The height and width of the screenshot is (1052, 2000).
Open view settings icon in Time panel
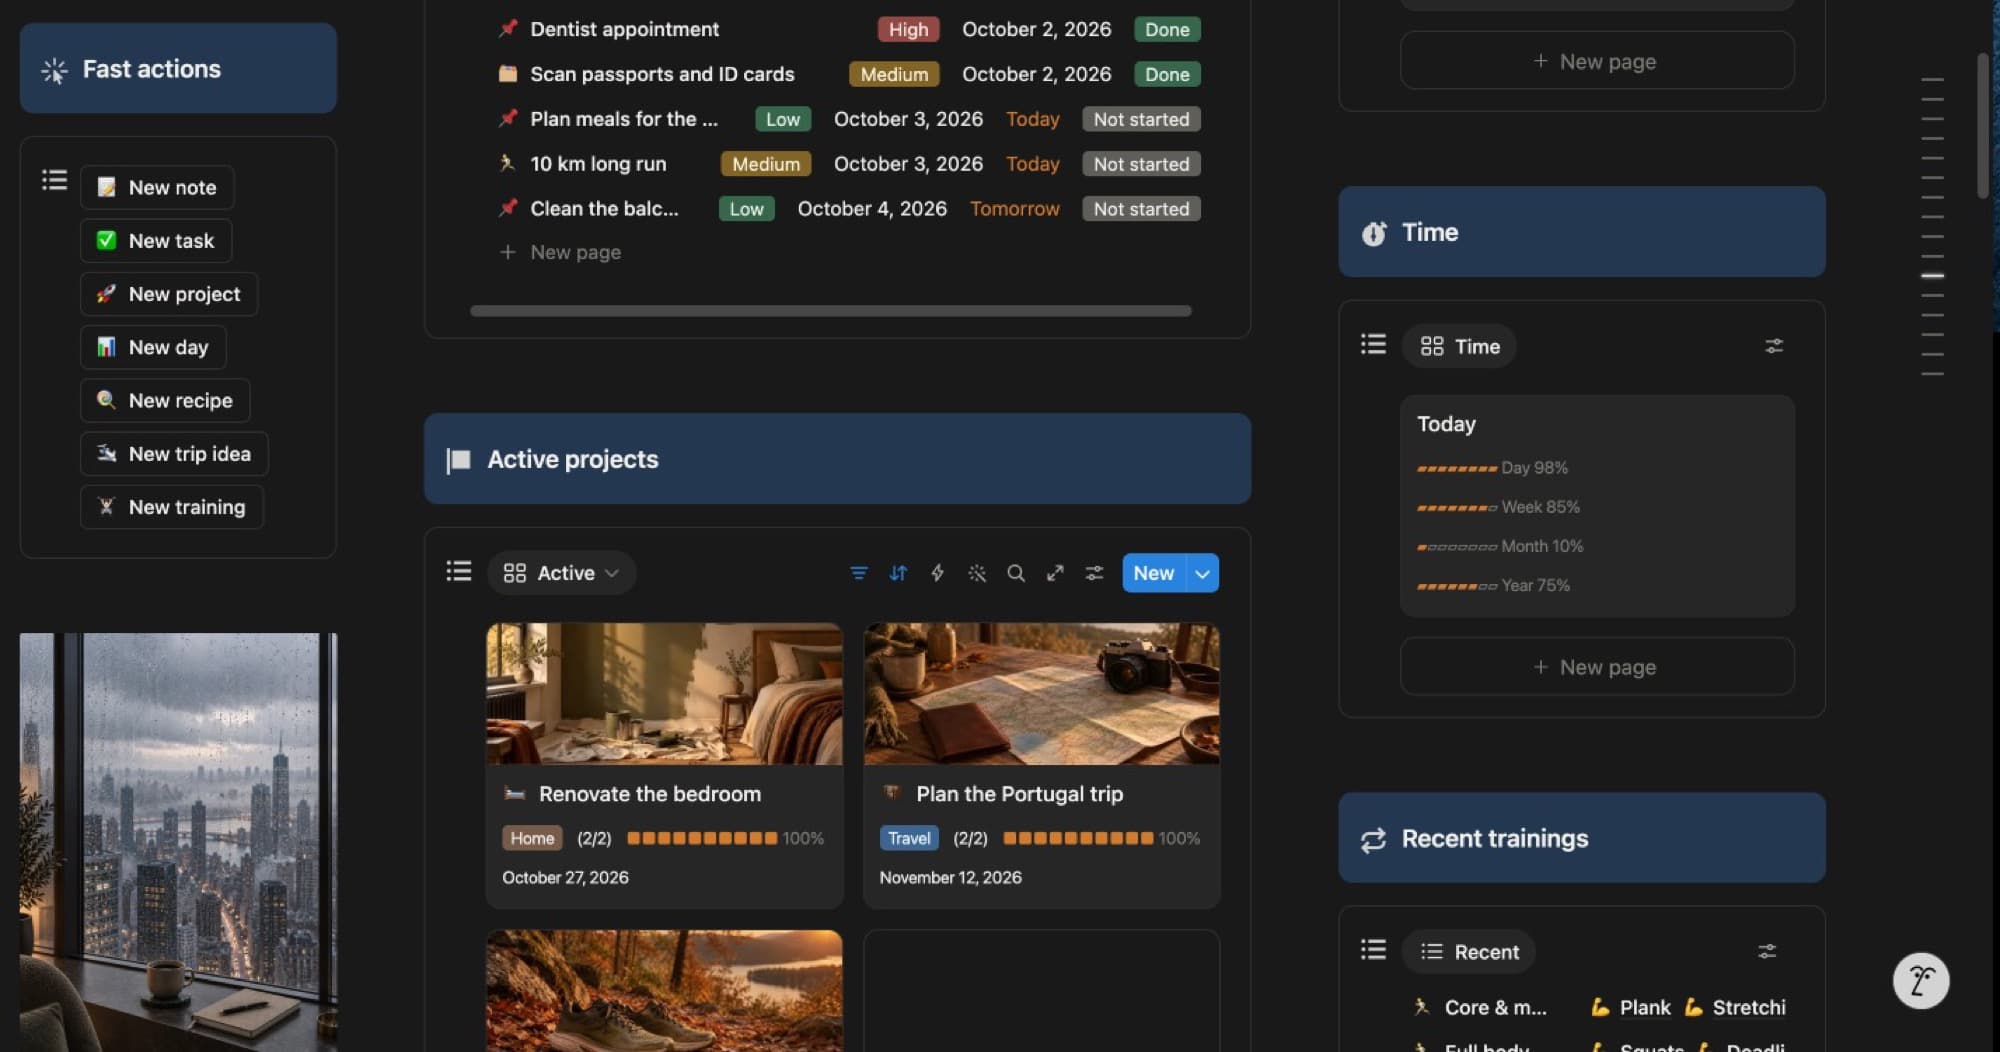tap(1774, 346)
